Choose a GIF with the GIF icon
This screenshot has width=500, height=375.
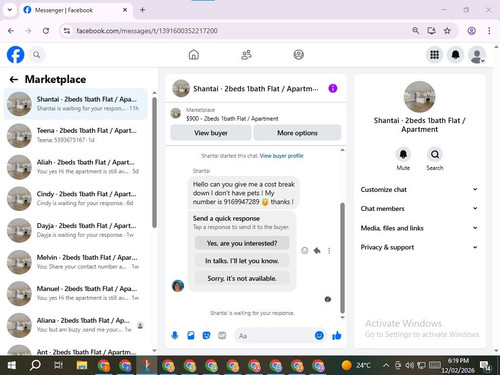click(x=222, y=335)
